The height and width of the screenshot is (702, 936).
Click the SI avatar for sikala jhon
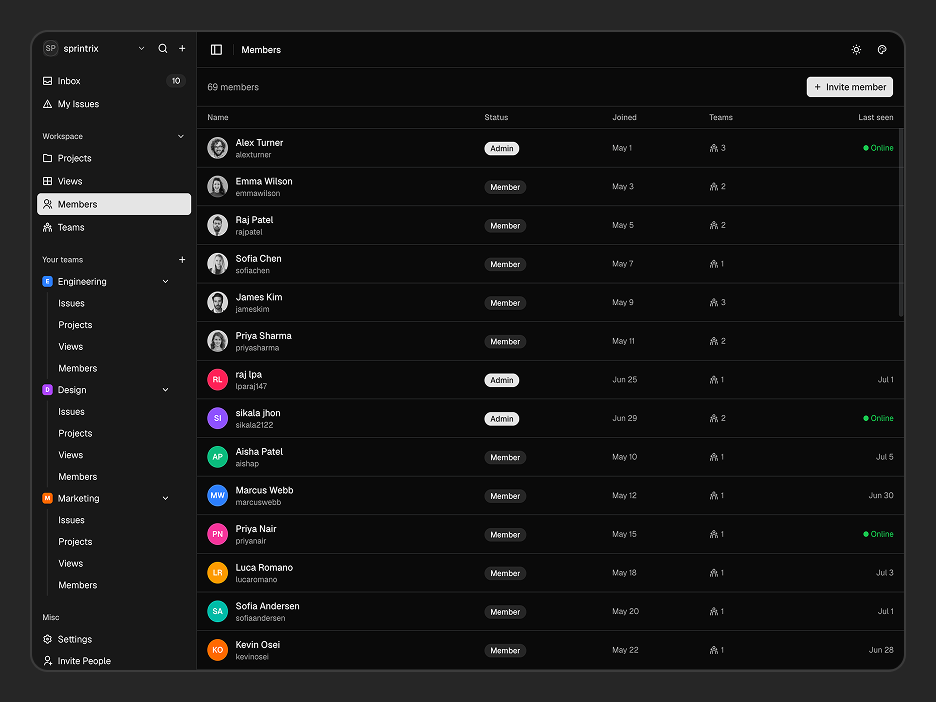tap(217, 418)
